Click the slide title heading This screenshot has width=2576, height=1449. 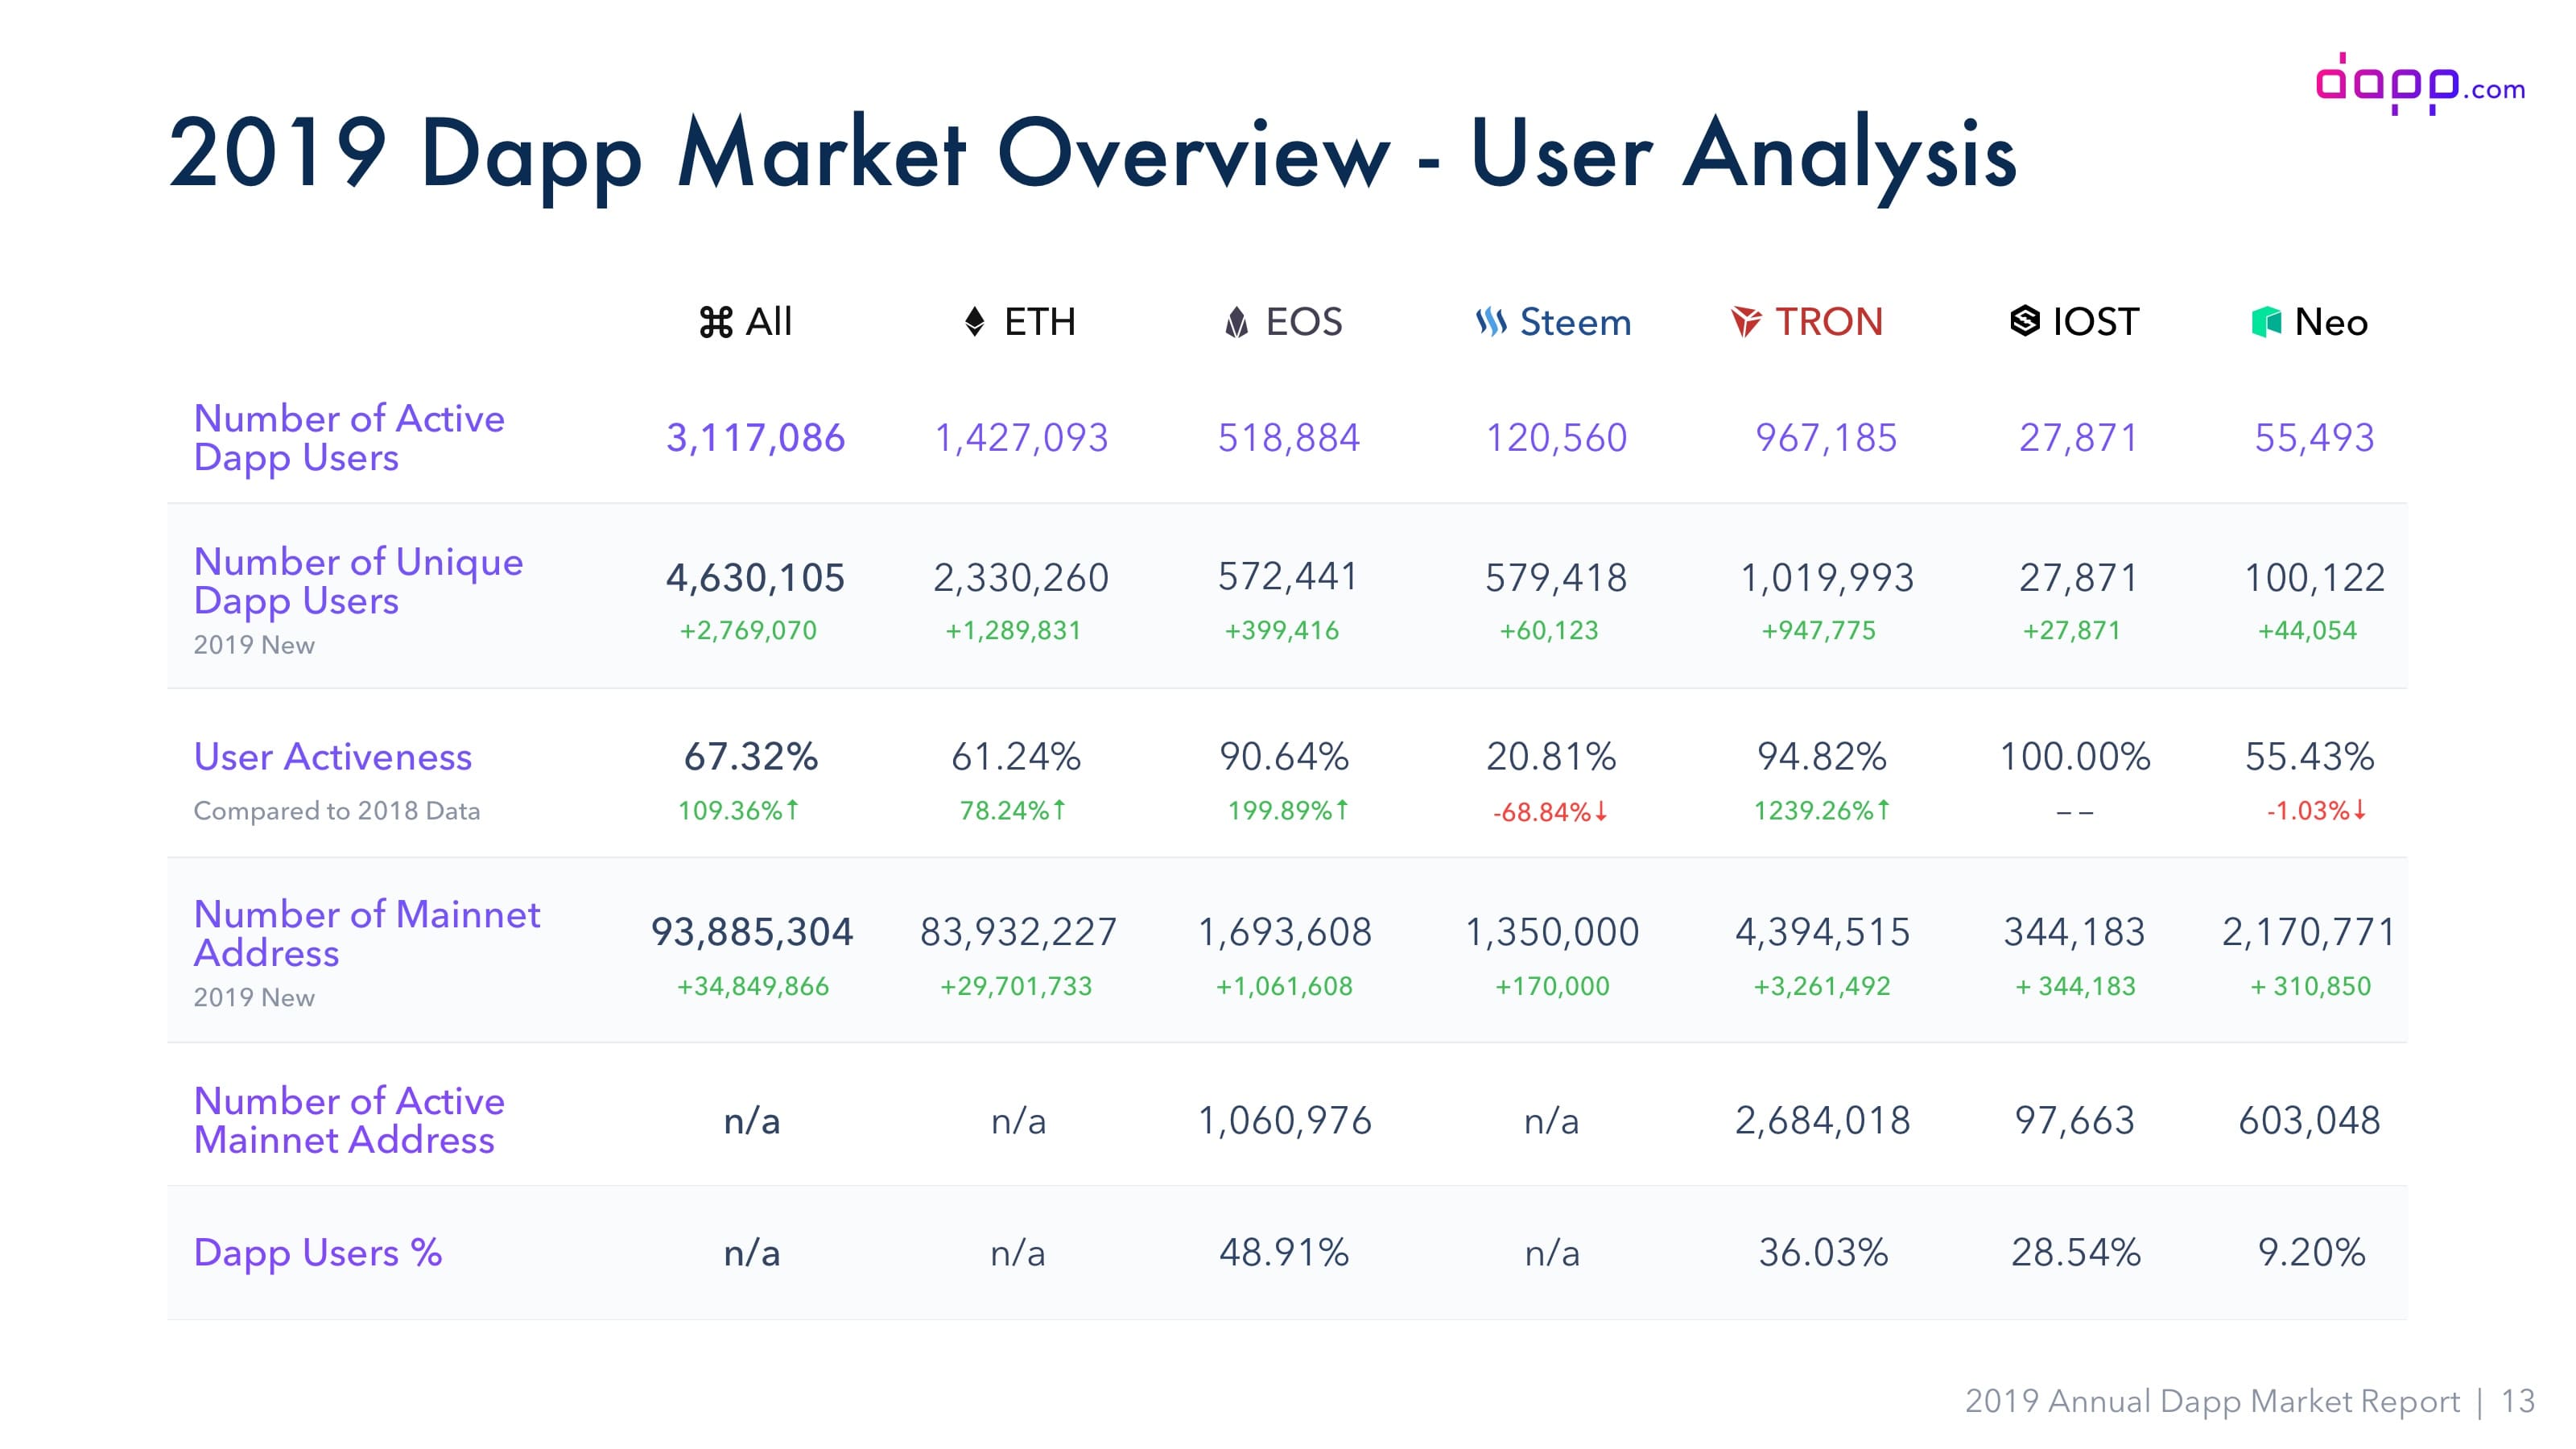1092,153
